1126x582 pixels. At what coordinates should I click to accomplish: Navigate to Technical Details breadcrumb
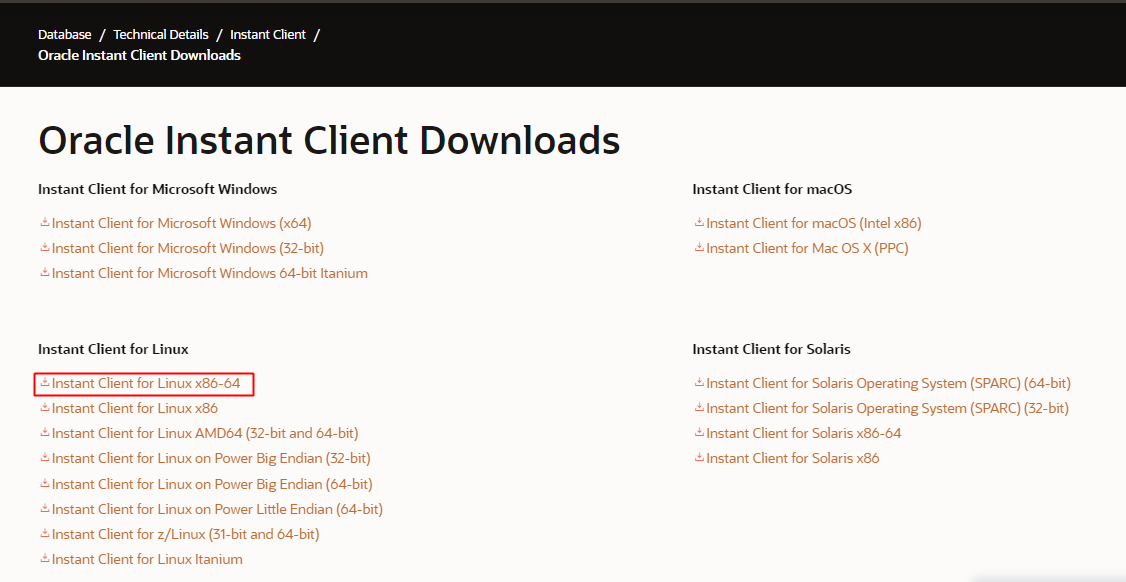161,35
